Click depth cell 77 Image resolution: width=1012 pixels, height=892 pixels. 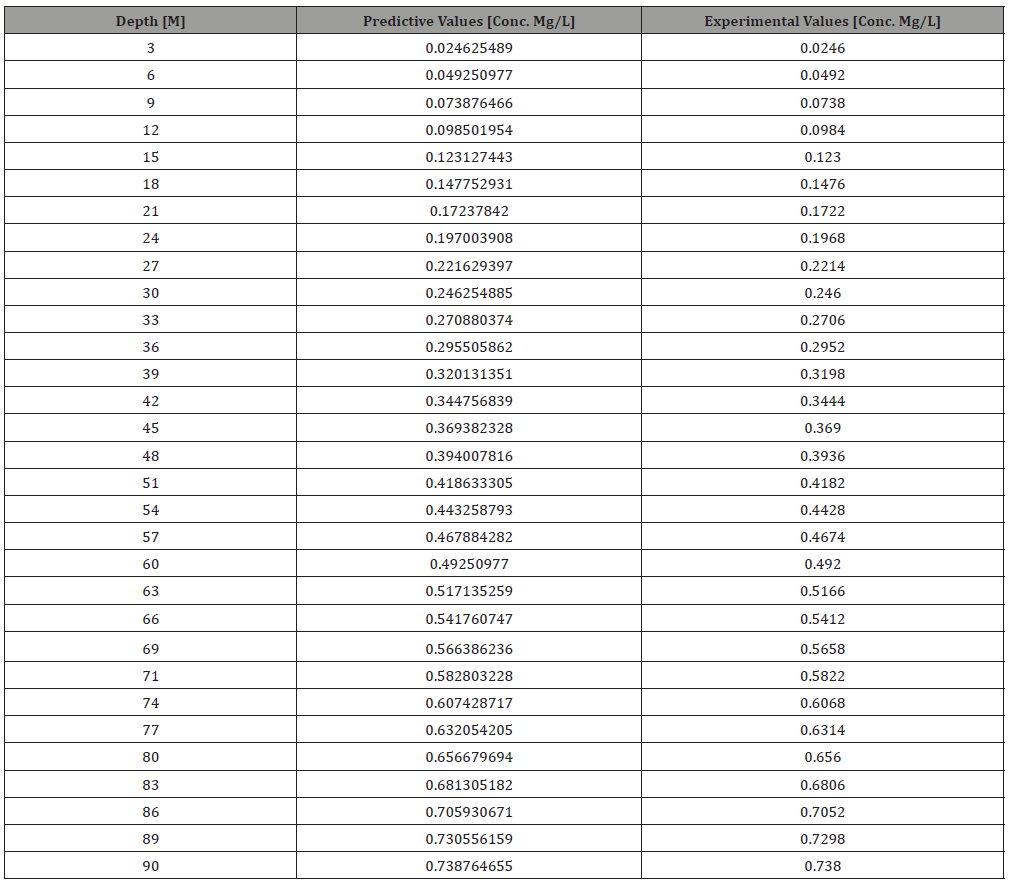(150, 731)
